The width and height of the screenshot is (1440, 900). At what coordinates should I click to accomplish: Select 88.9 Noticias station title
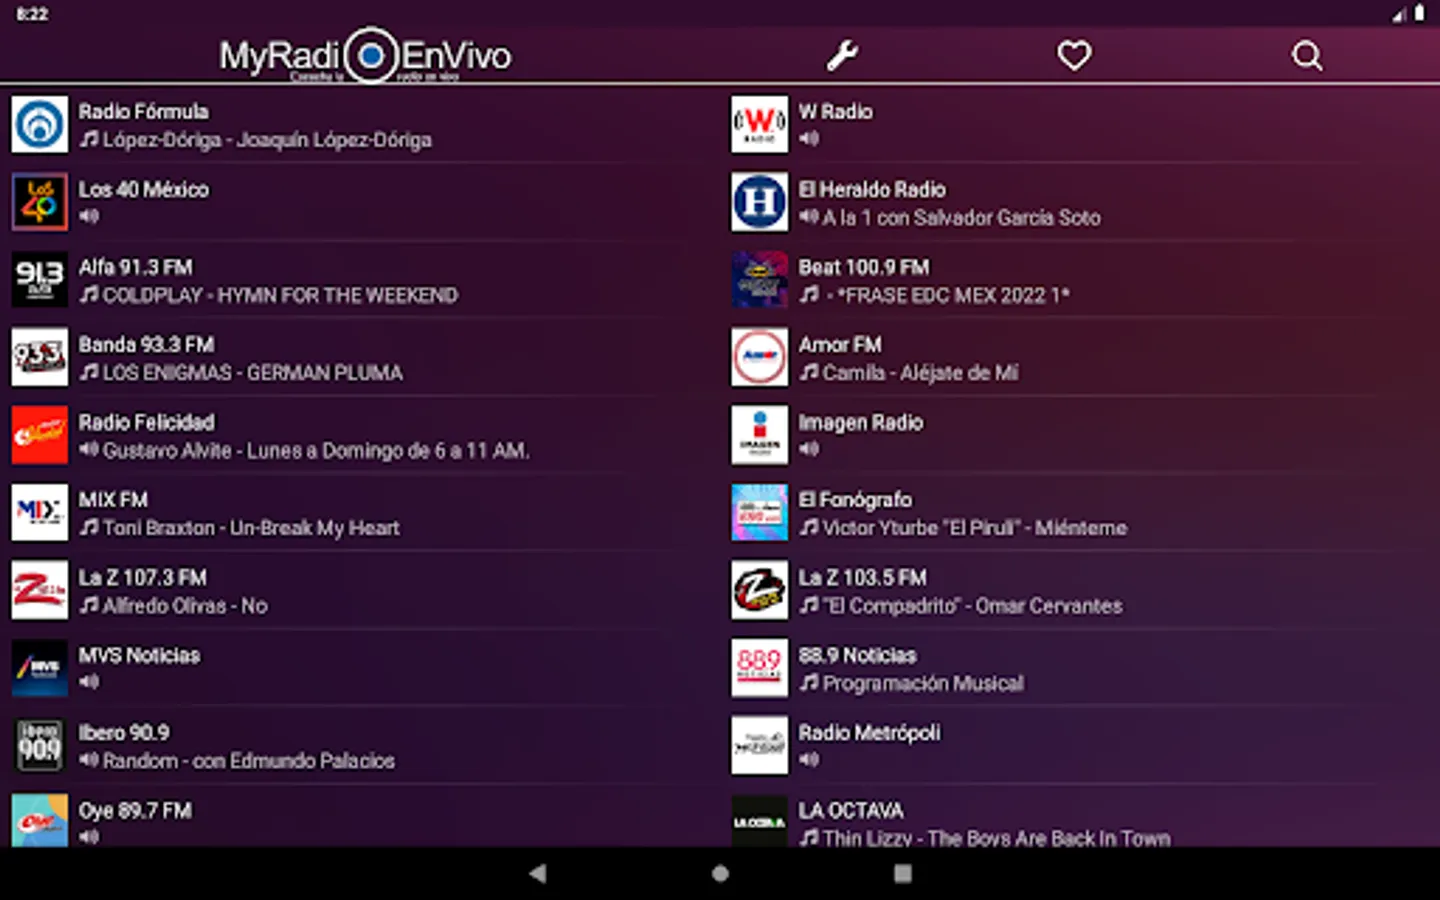click(x=857, y=656)
